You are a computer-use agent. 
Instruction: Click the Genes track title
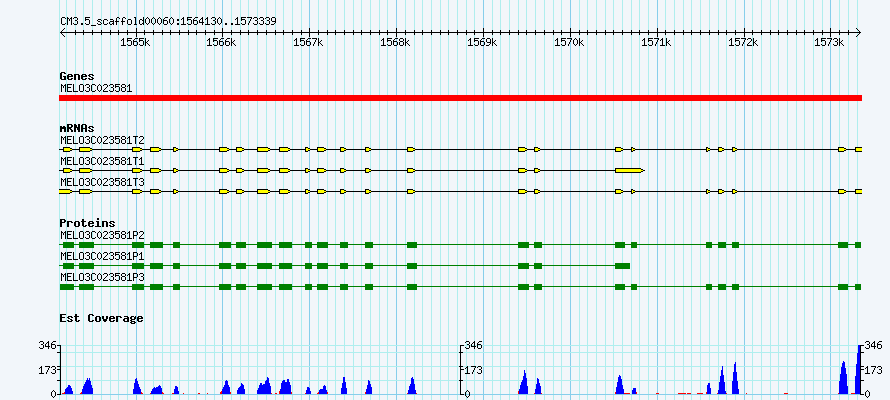tap(77, 76)
